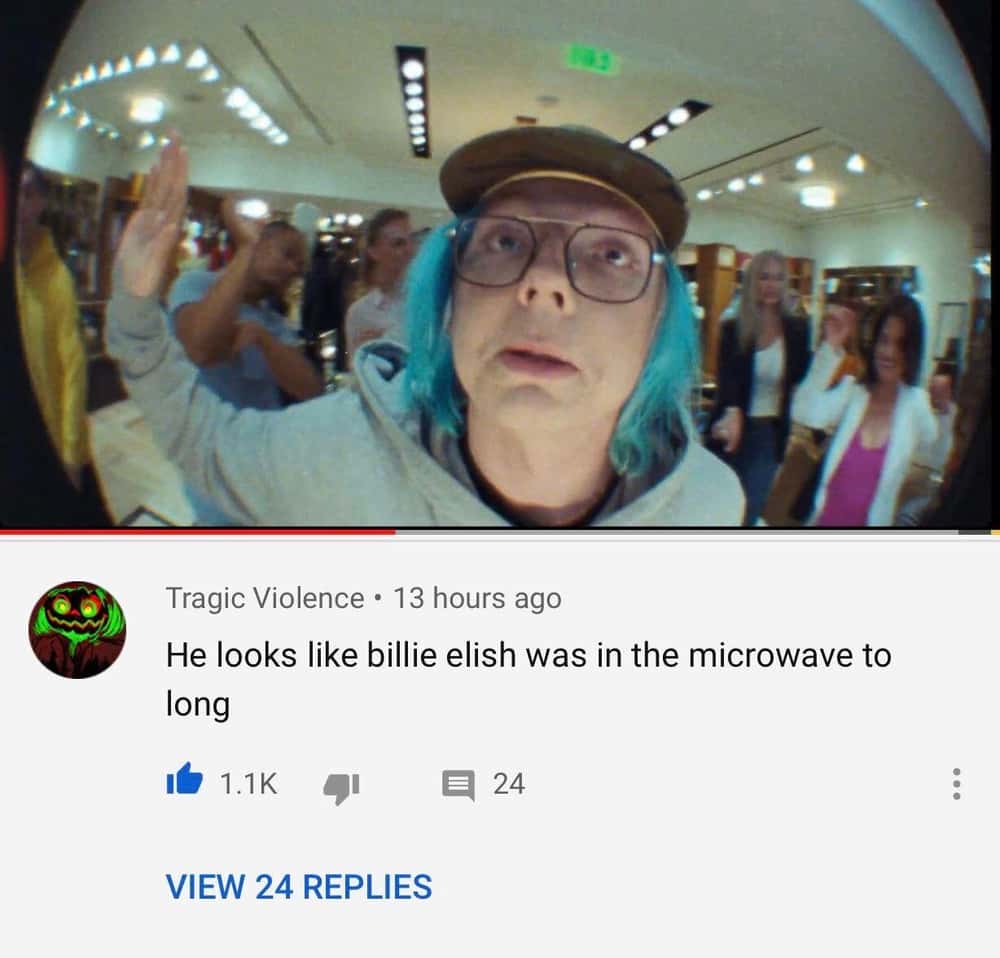1000x958 pixels.
Task: Open Tragic Violence's pumpkin avatar profile
Action: click(77, 630)
